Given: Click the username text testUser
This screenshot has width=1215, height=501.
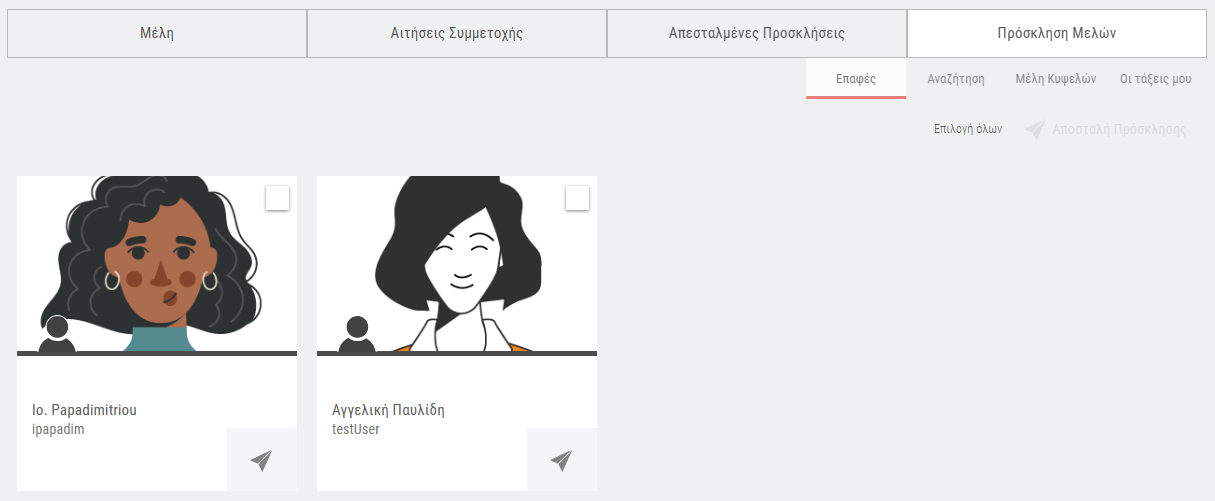Looking at the screenshot, I should (x=356, y=429).
